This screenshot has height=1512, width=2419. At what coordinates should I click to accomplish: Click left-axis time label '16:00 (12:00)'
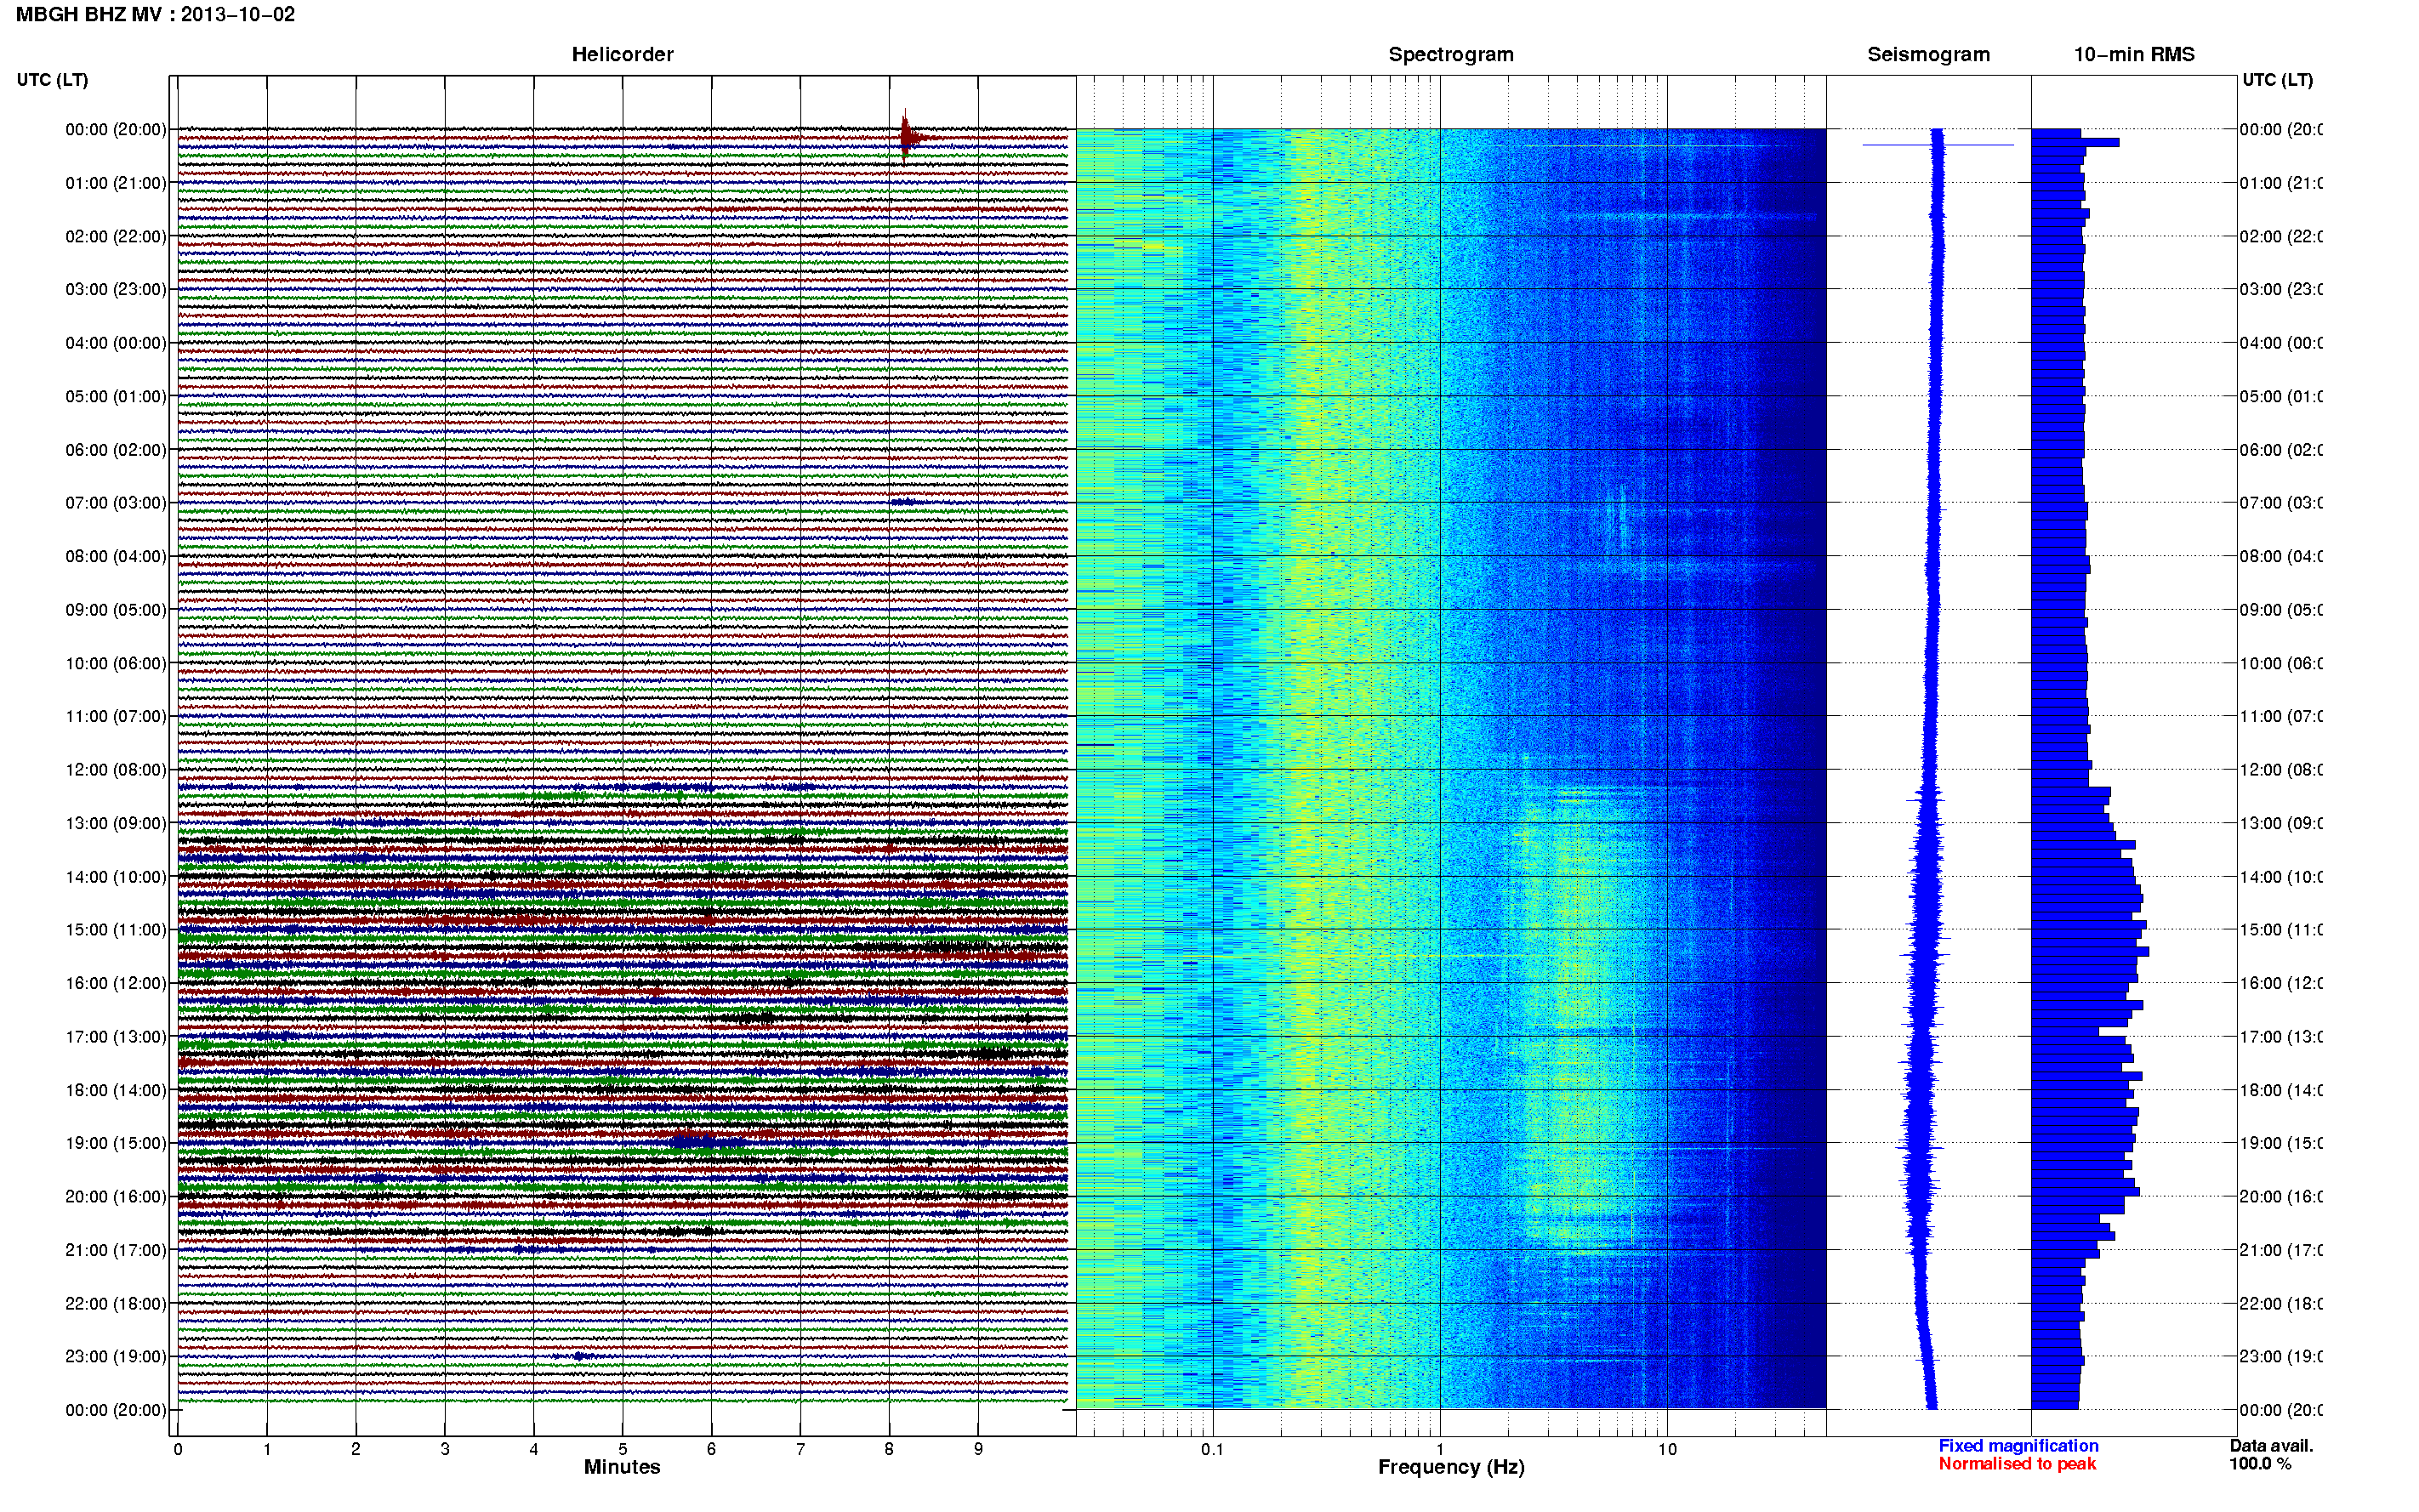tap(116, 984)
